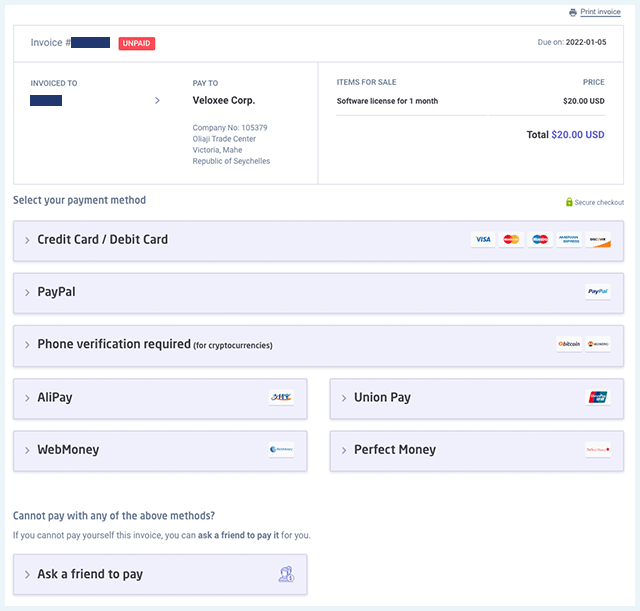Viewport: 640px width, 611px height.
Task: Click the red UNPAID status badge
Action: 137,43
